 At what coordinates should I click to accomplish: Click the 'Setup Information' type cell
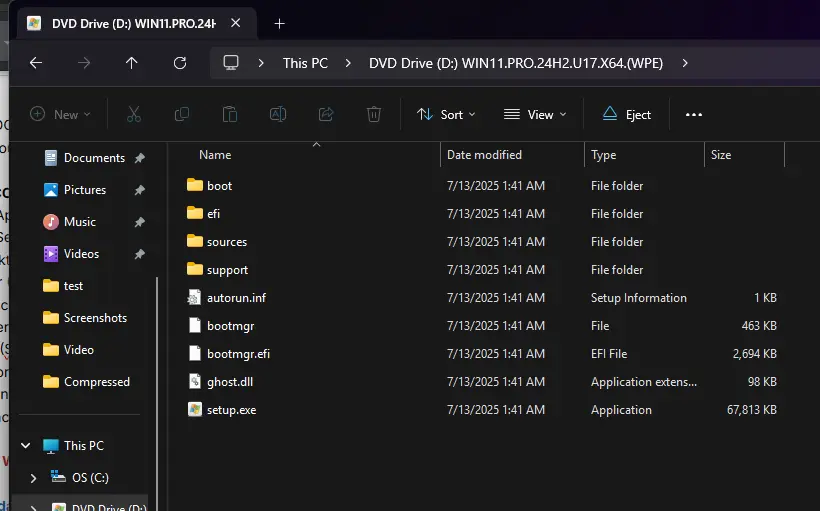point(639,298)
